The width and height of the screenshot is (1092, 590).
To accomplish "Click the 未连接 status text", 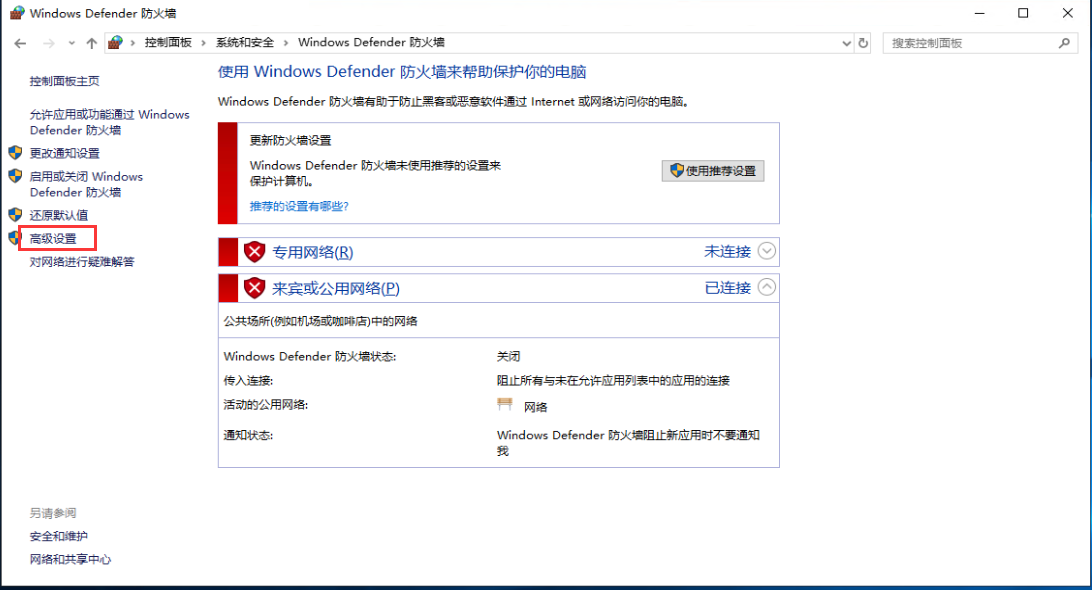I will (727, 251).
